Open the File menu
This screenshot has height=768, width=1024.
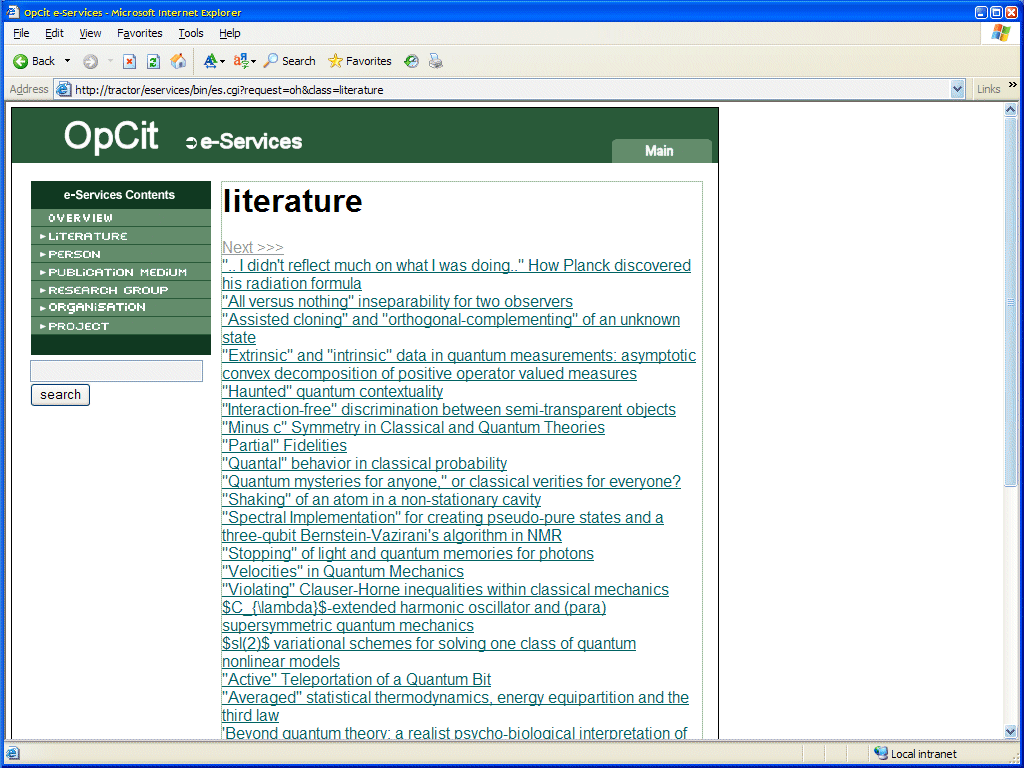click(22, 33)
